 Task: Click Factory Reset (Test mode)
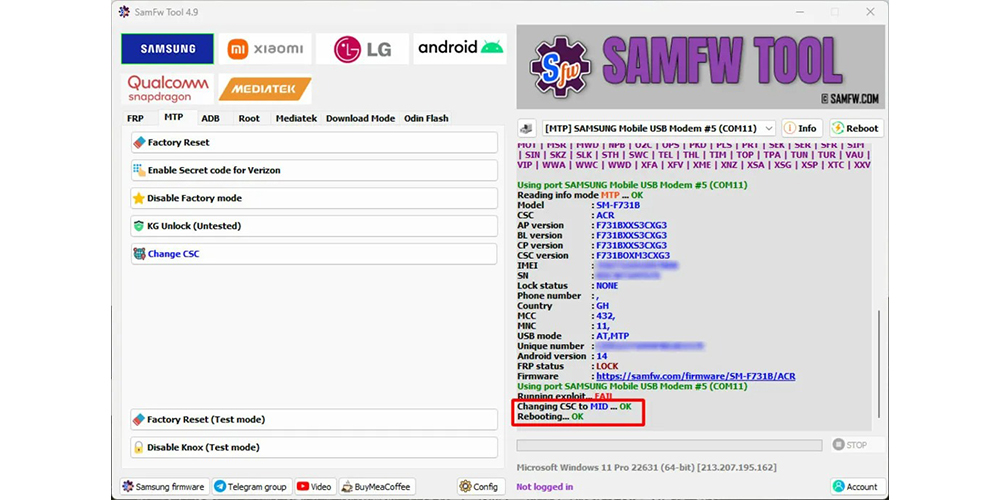pyautogui.click(x=314, y=420)
